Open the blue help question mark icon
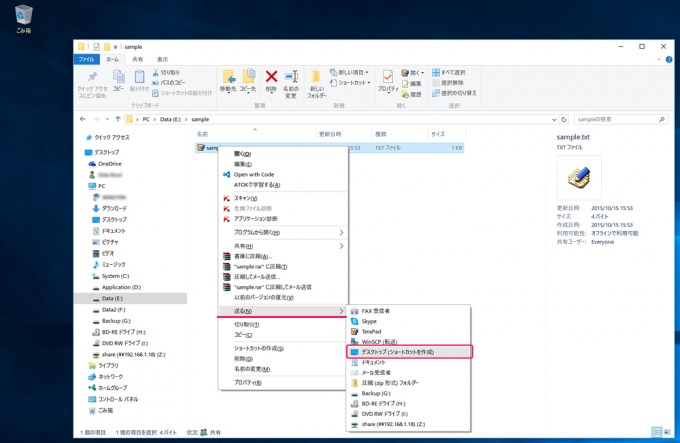This screenshot has height=443, width=680. point(669,60)
